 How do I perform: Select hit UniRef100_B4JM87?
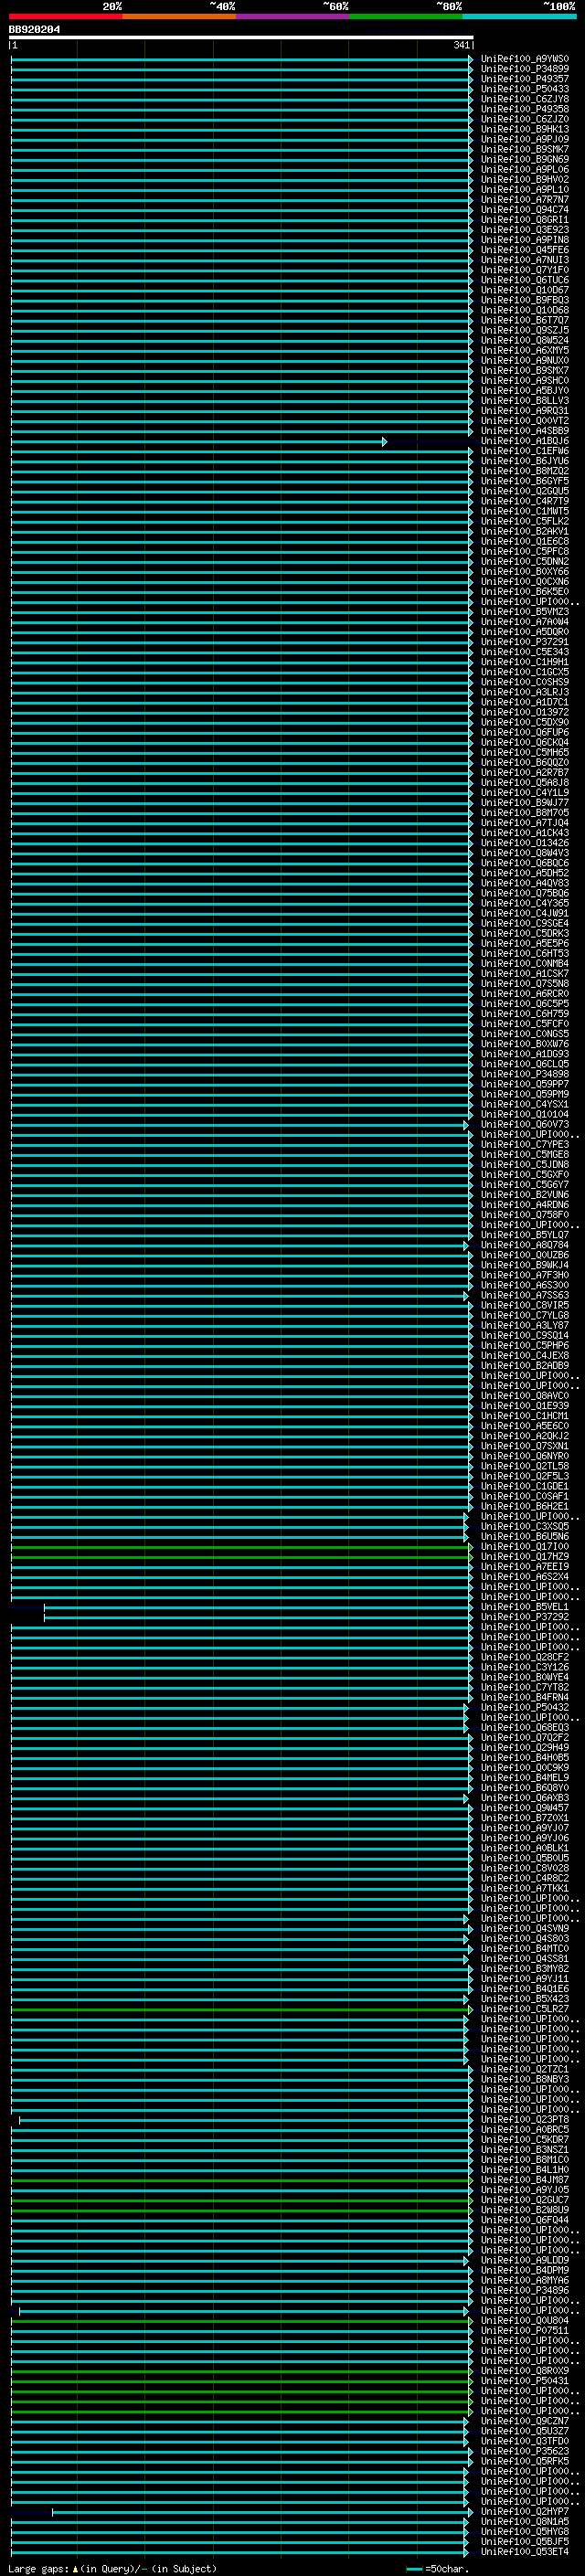[524, 2179]
